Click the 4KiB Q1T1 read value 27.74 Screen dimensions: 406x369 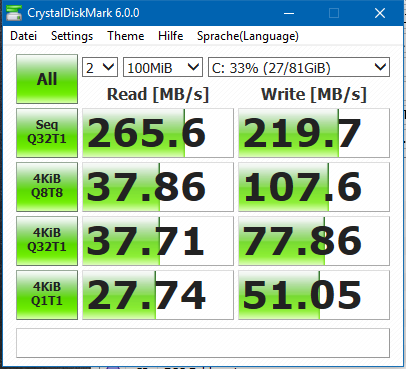coord(158,295)
